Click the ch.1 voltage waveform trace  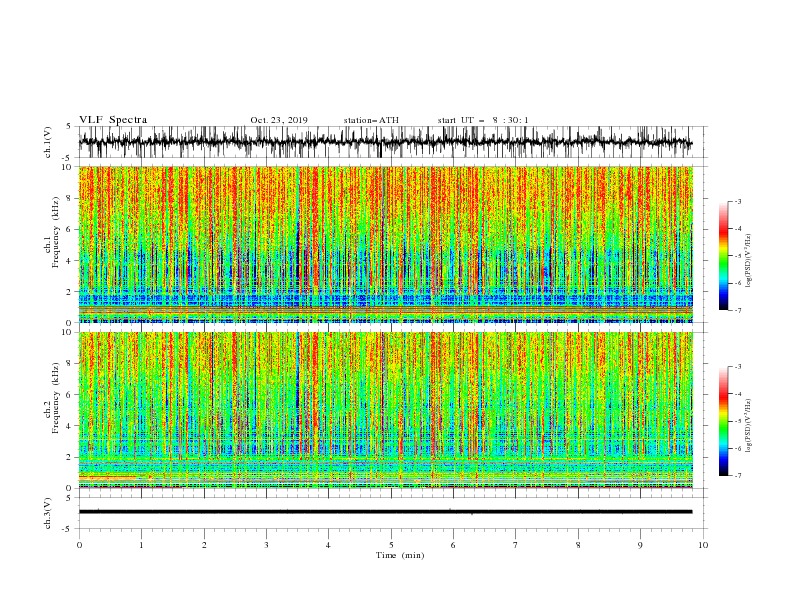(x=385, y=142)
